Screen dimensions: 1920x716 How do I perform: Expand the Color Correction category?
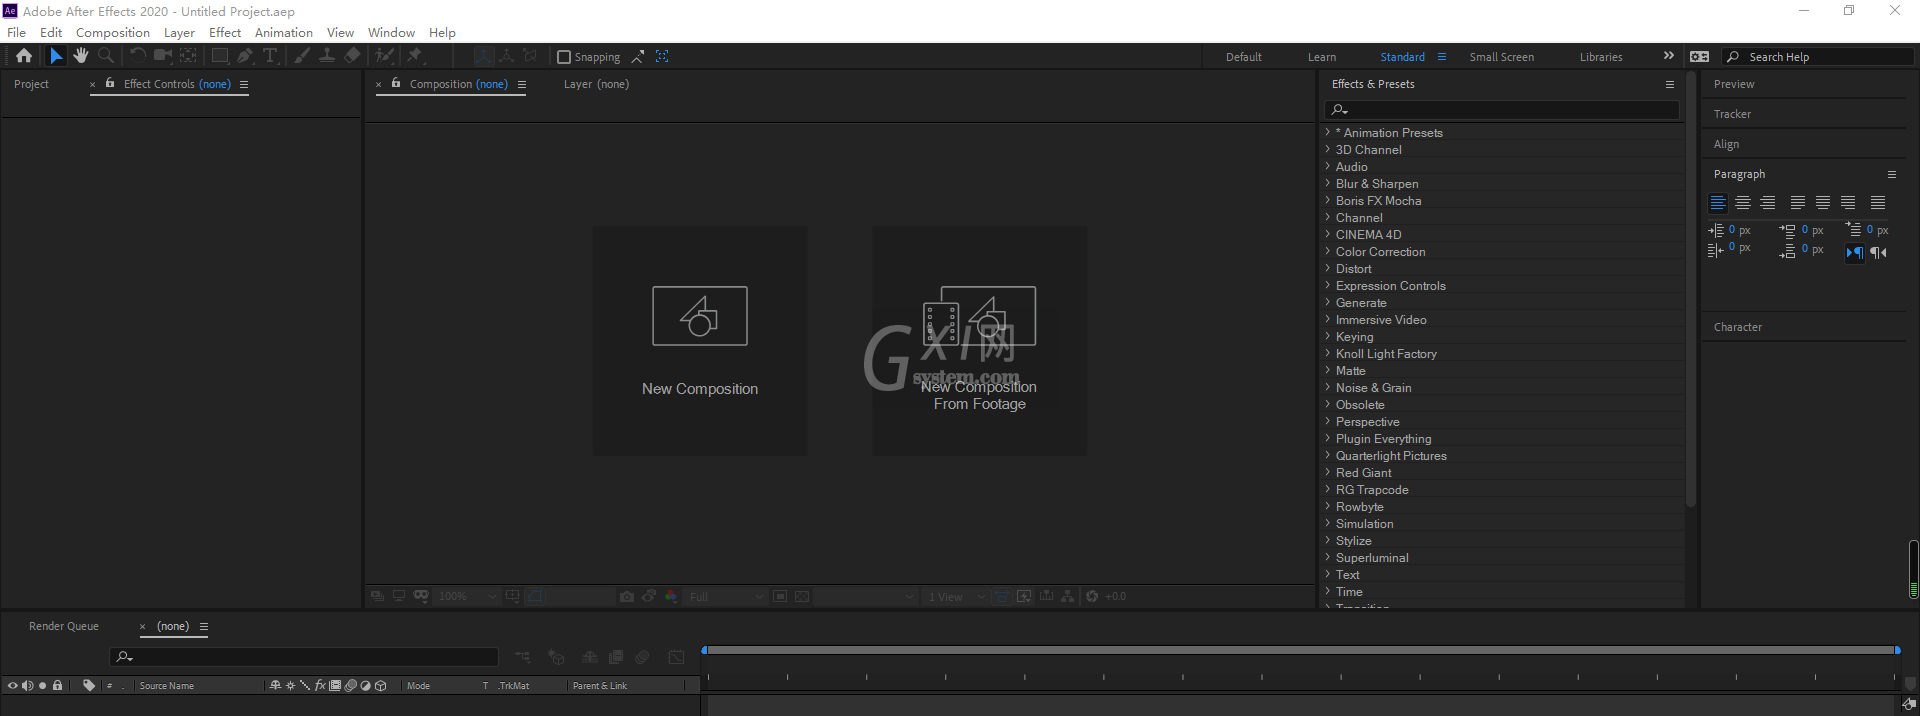coord(1328,251)
